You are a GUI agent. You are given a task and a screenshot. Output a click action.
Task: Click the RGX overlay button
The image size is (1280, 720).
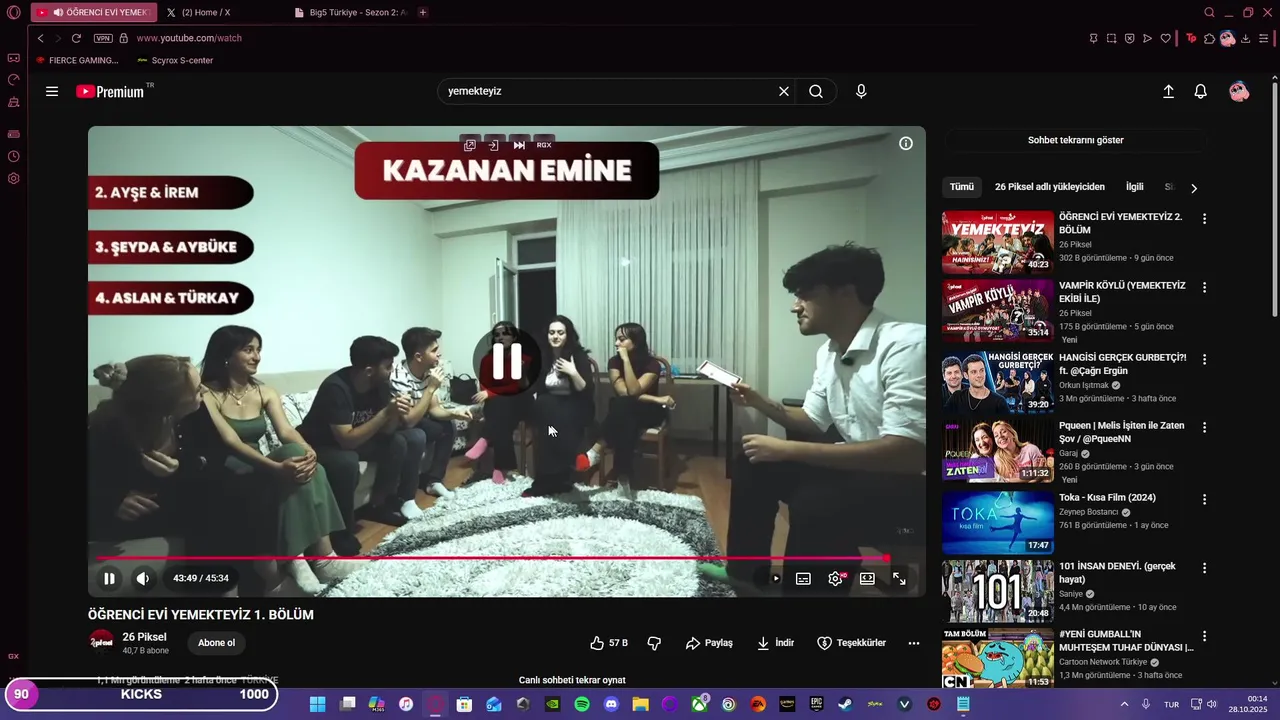pos(544,145)
